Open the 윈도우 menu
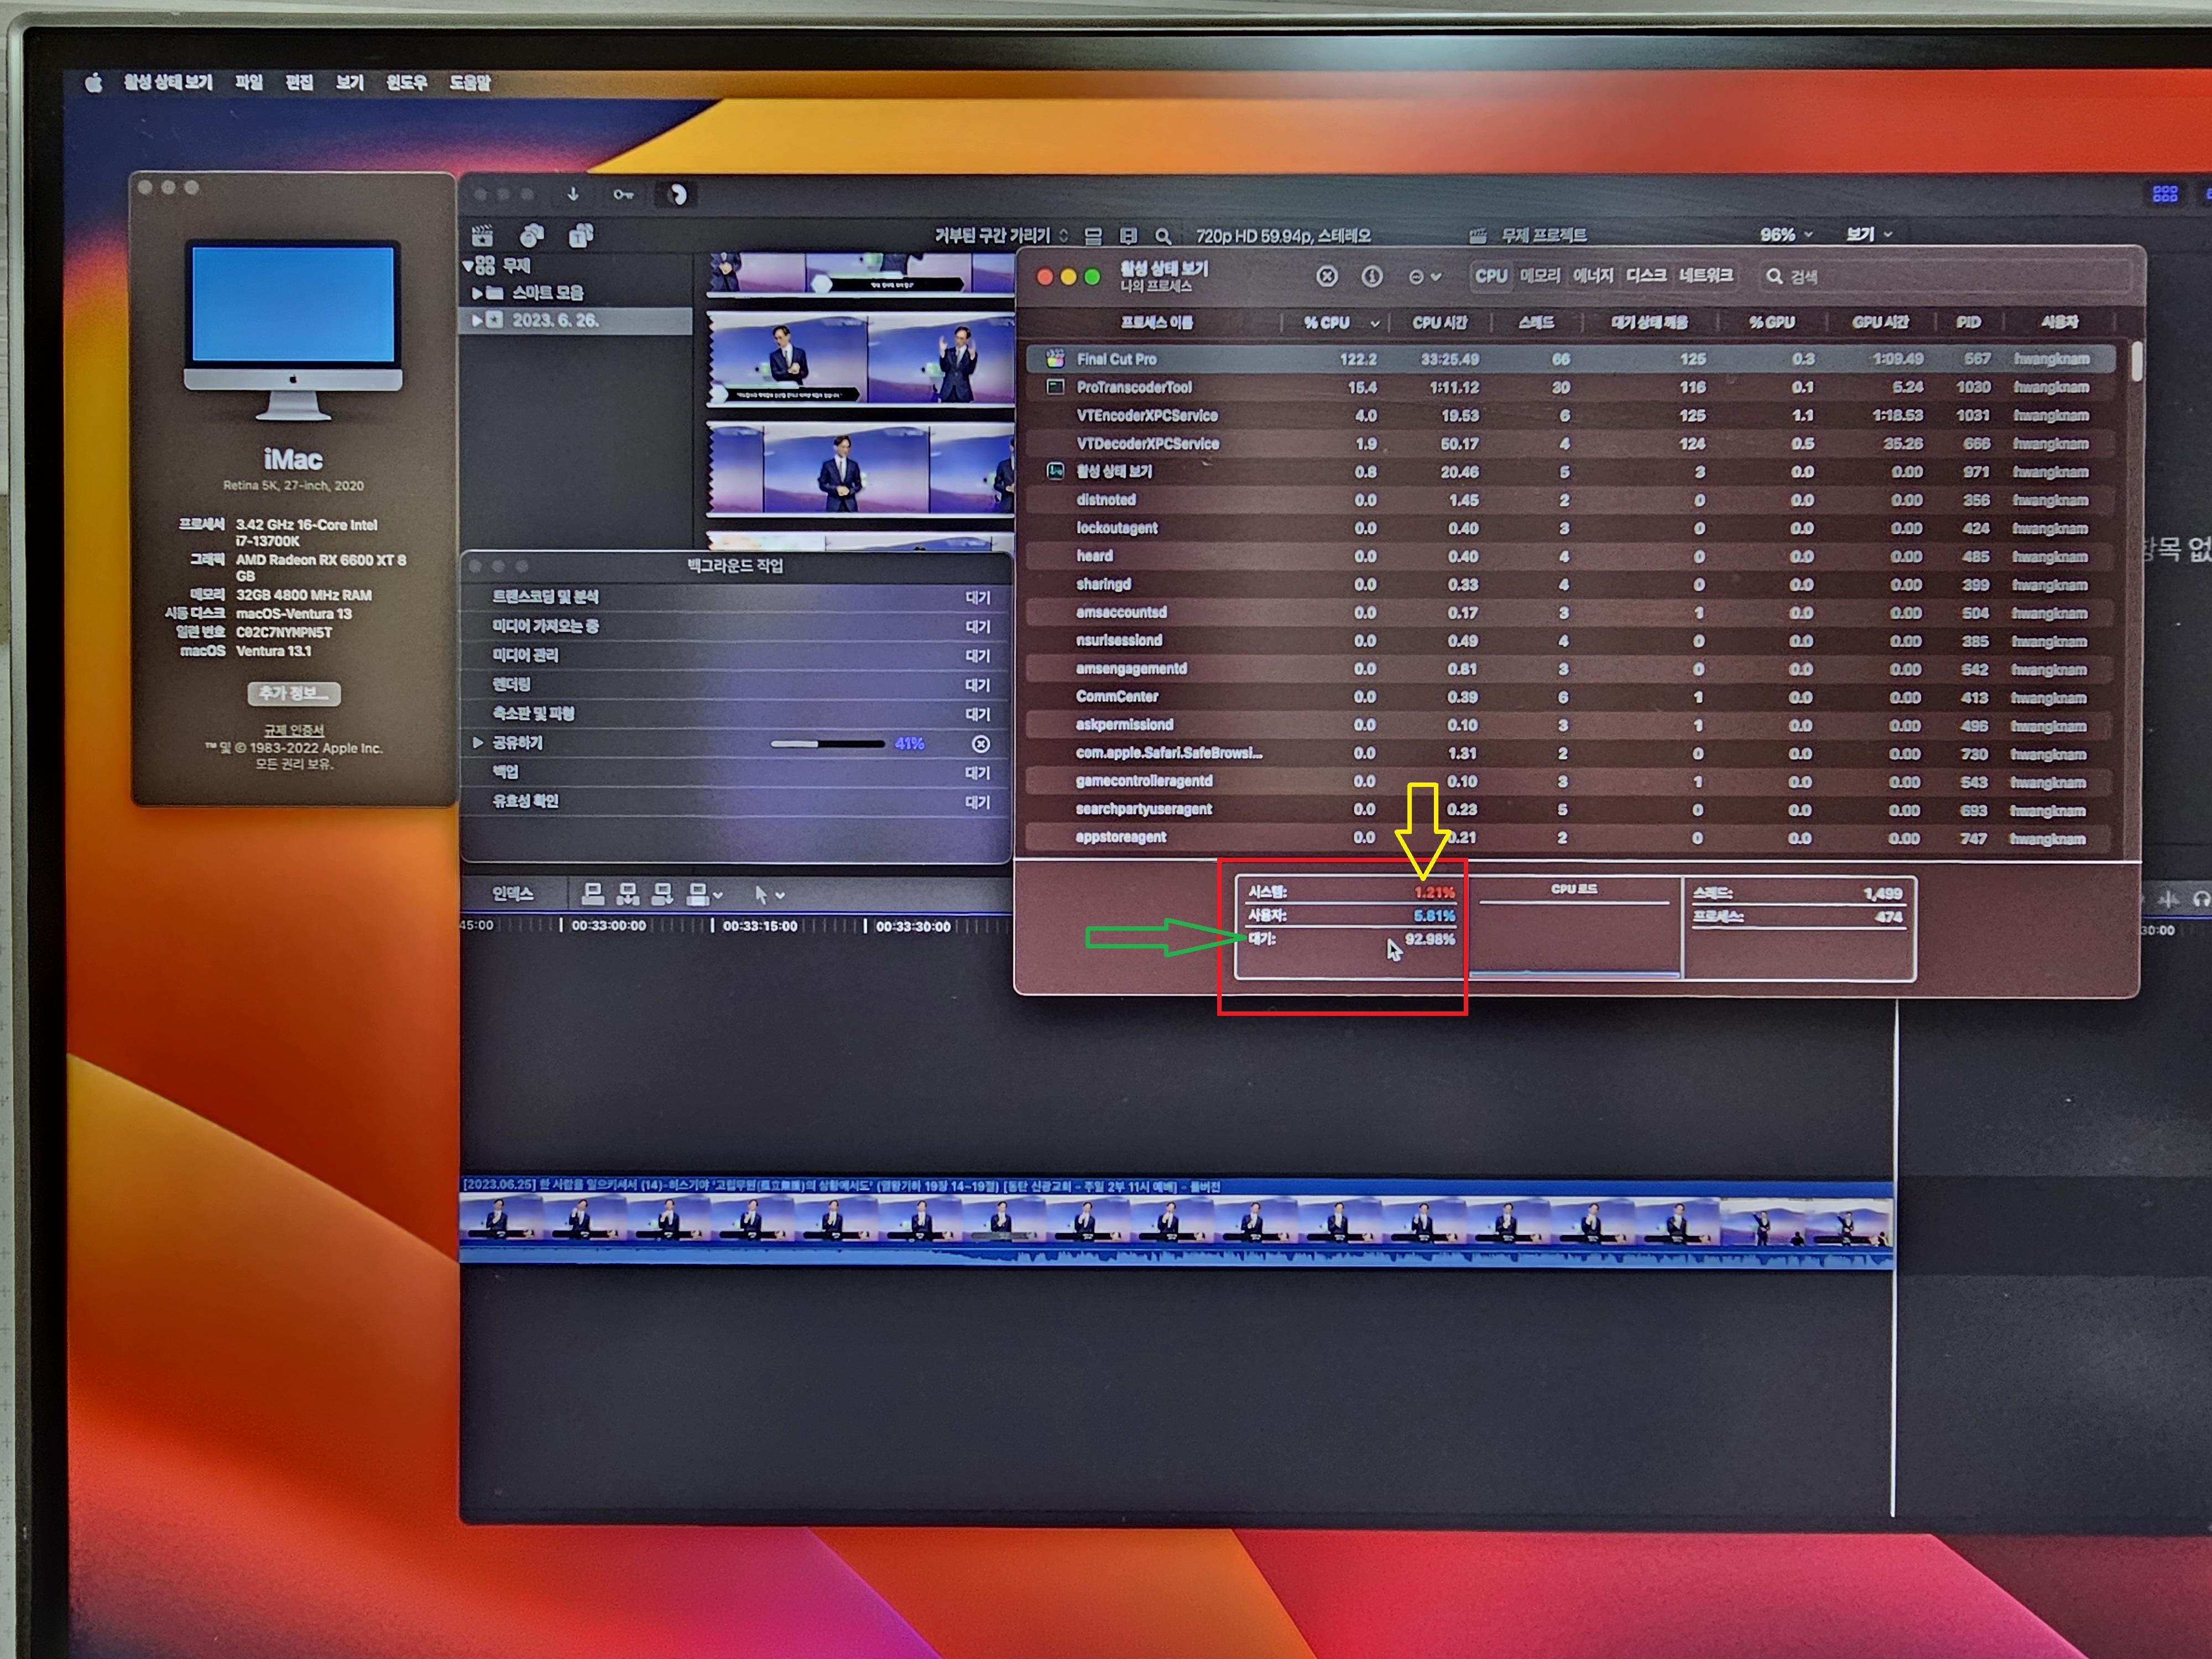 tap(406, 83)
